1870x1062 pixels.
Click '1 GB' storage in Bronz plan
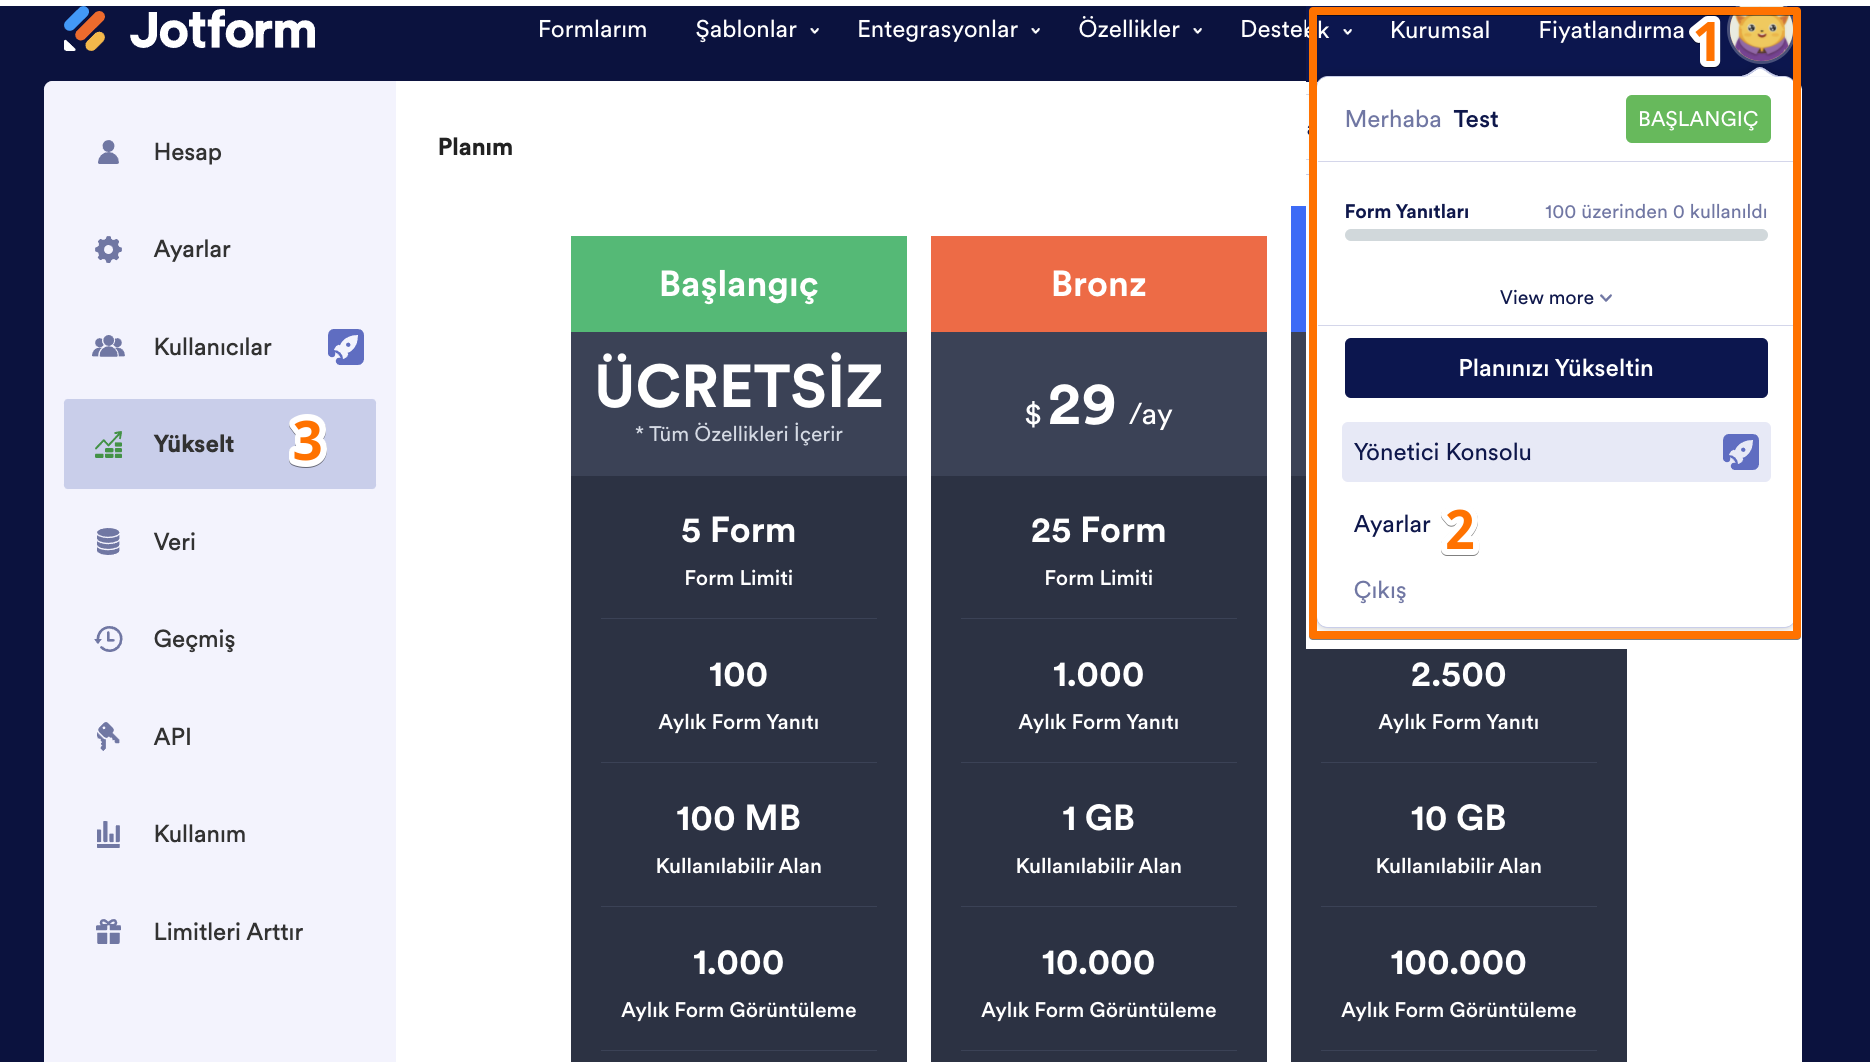click(1099, 818)
